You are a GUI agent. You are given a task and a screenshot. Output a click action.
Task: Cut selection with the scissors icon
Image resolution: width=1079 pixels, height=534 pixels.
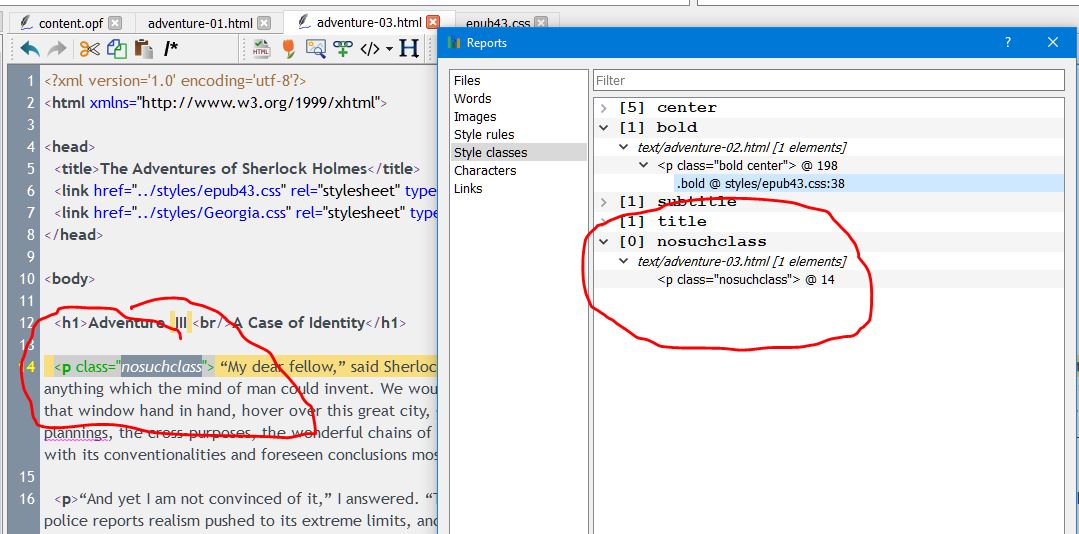point(89,49)
